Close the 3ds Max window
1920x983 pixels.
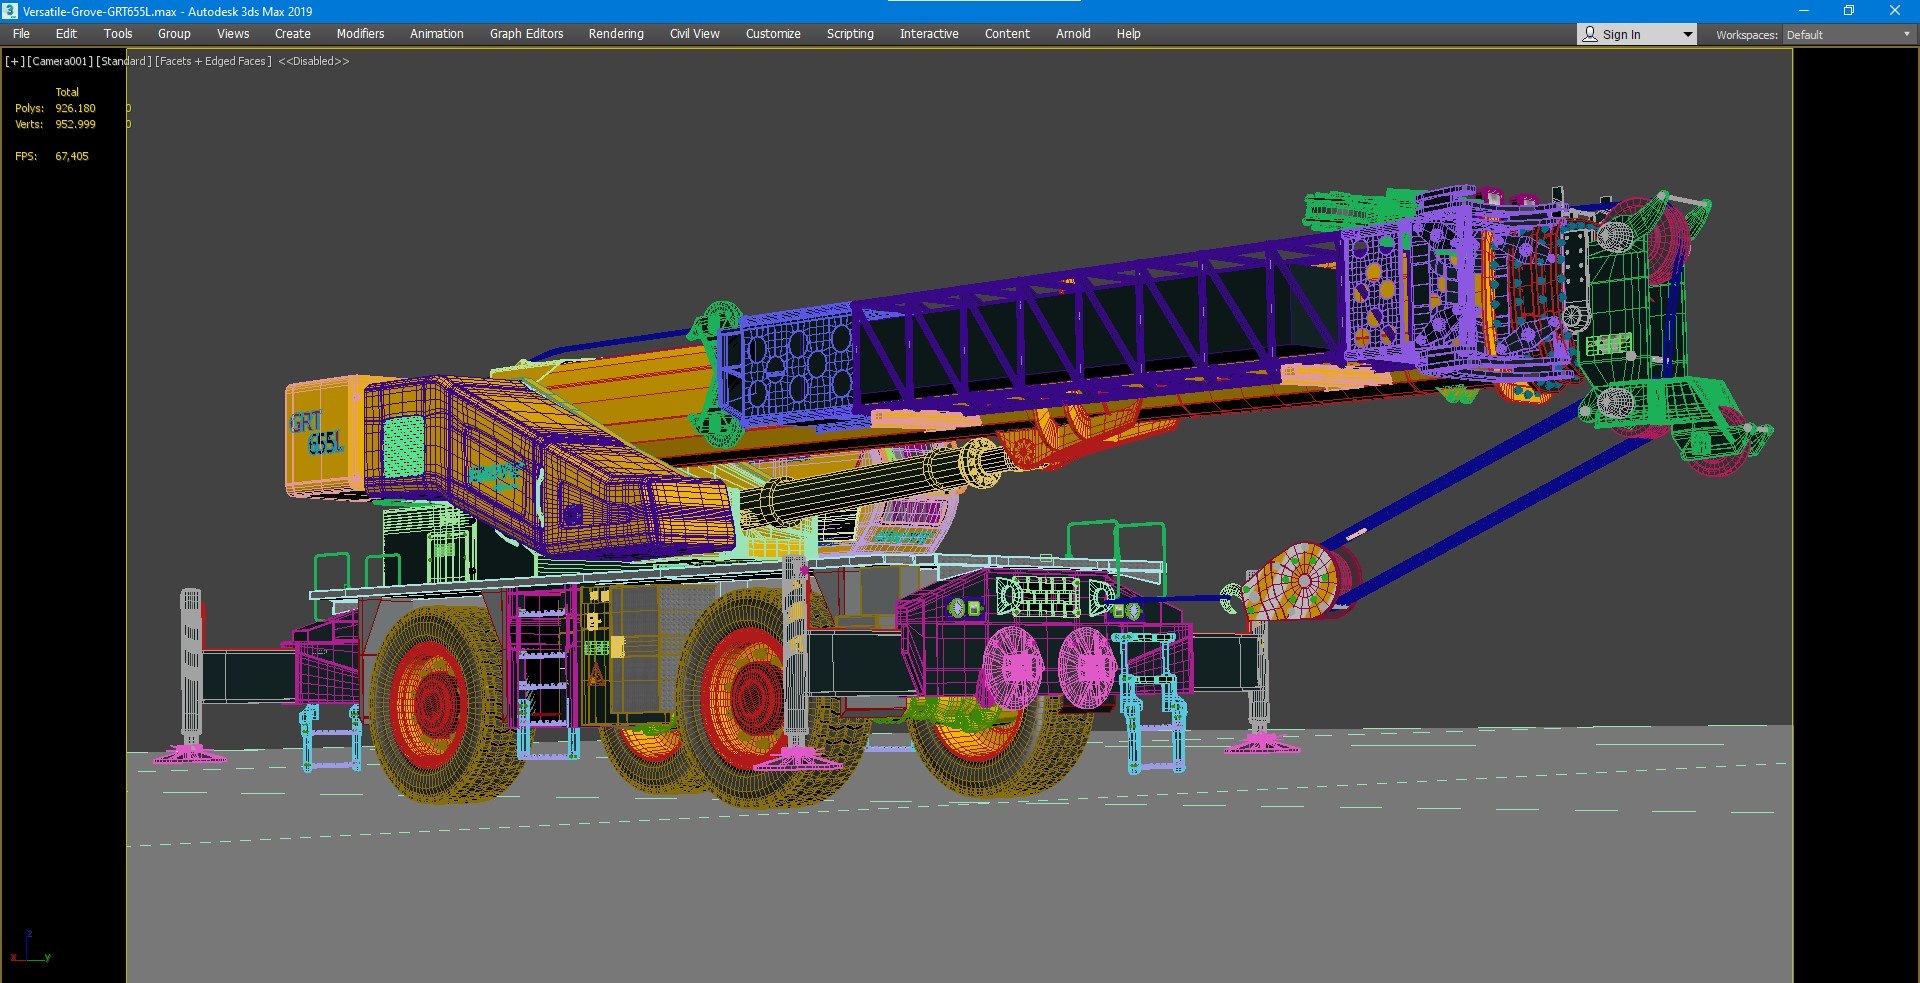point(1895,11)
